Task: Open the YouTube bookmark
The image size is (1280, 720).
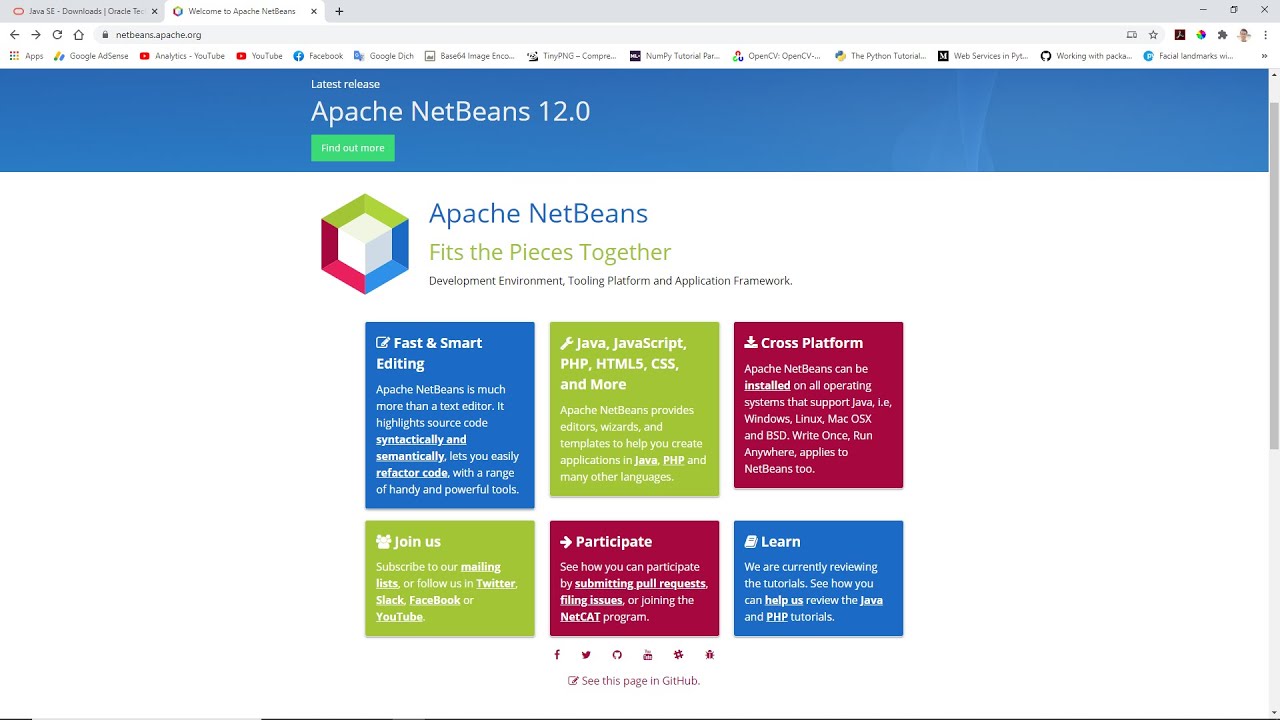Action: [x=259, y=56]
